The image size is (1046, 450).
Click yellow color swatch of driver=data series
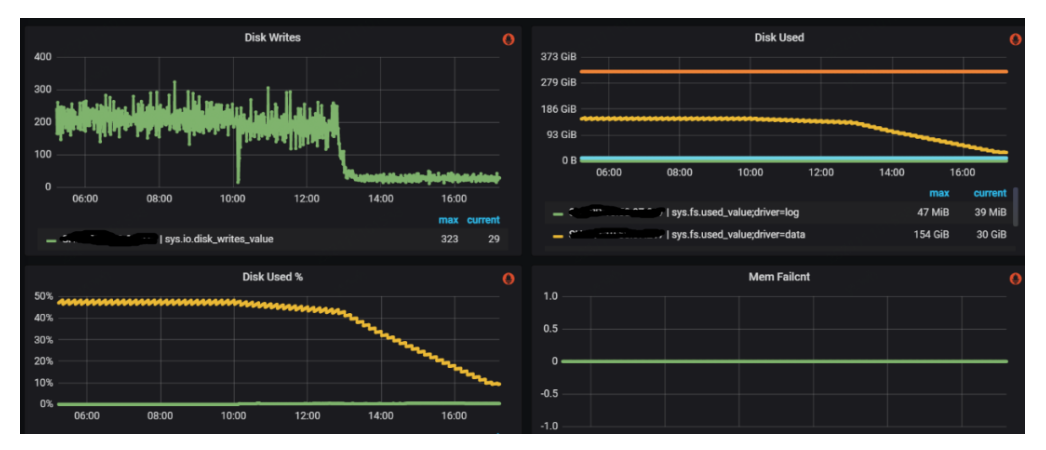pos(558,235)
